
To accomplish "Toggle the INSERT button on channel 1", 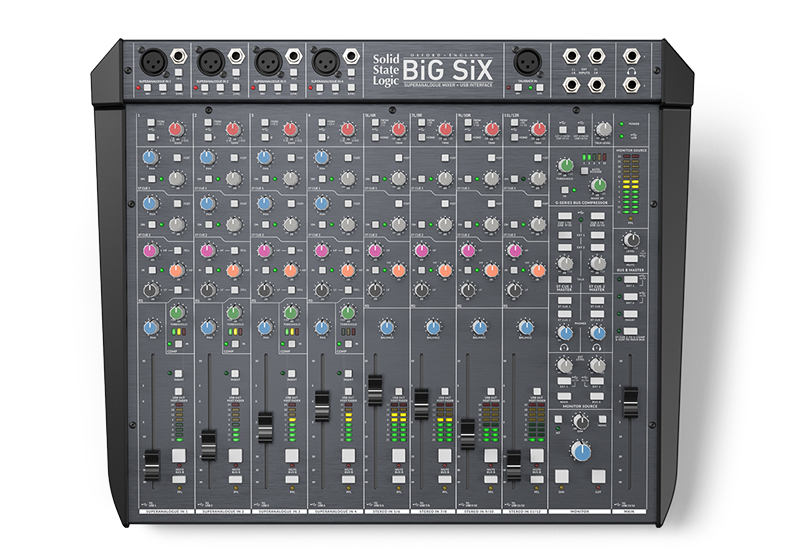I will tap(178, 374).
